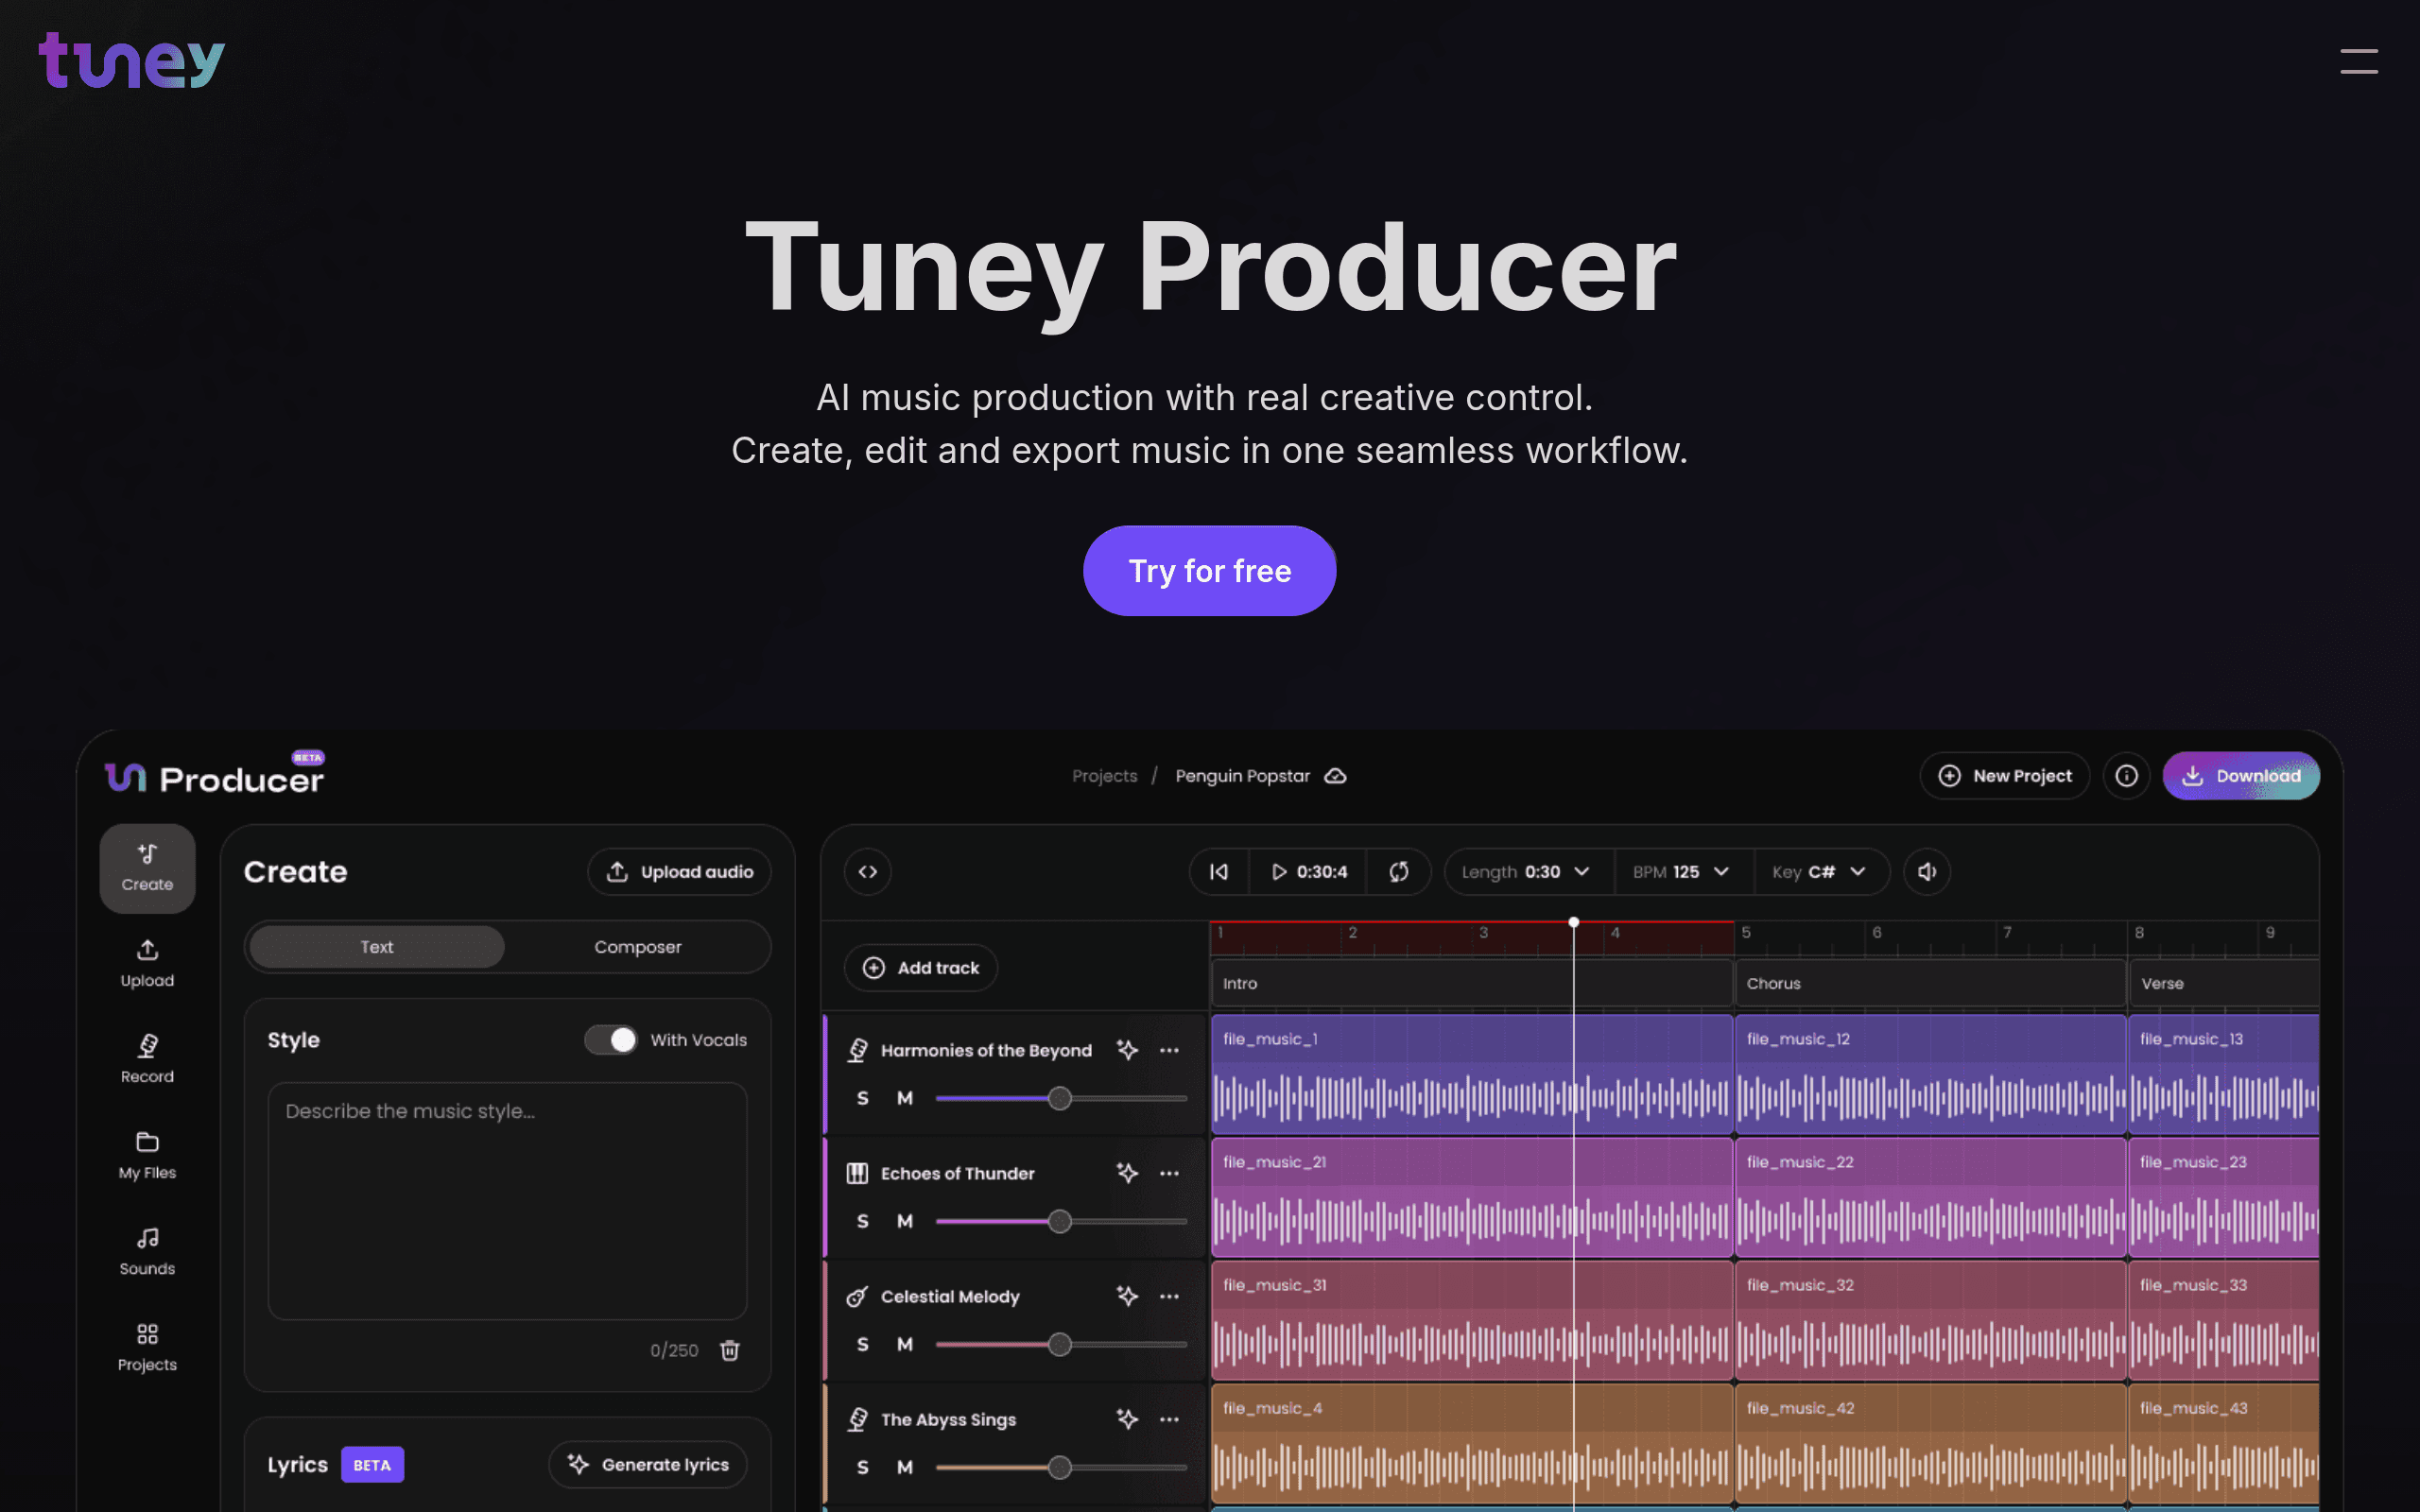2420x1512 pixels.
Task: Open more options for Celestial Melody
Action: pos(1169,1296)
